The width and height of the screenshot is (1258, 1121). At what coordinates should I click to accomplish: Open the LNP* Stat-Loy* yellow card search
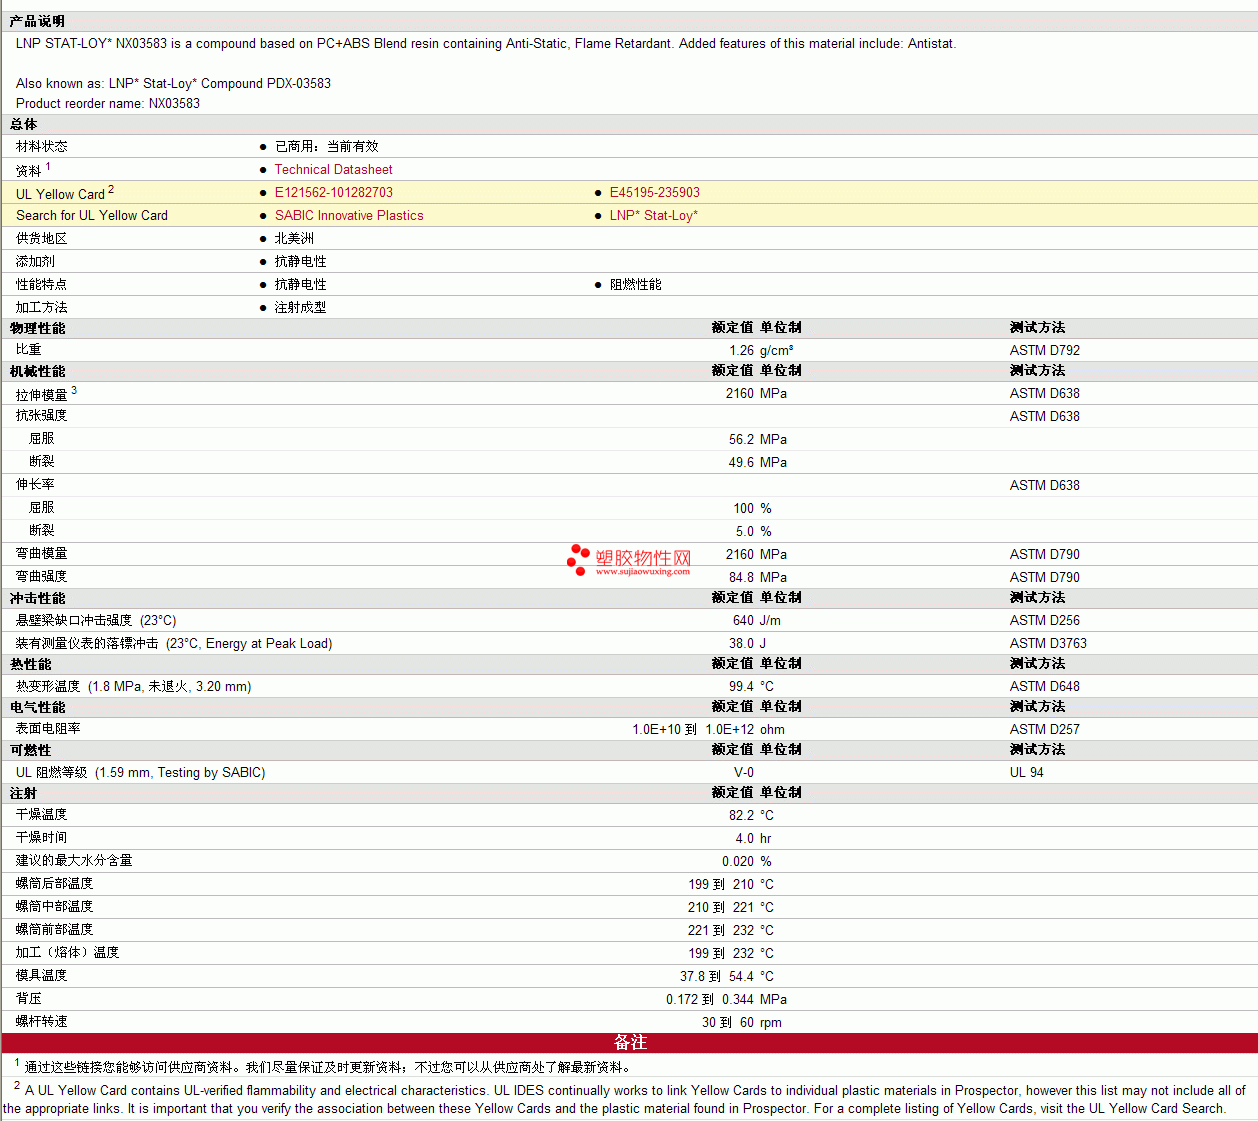[x=654, y=216]
